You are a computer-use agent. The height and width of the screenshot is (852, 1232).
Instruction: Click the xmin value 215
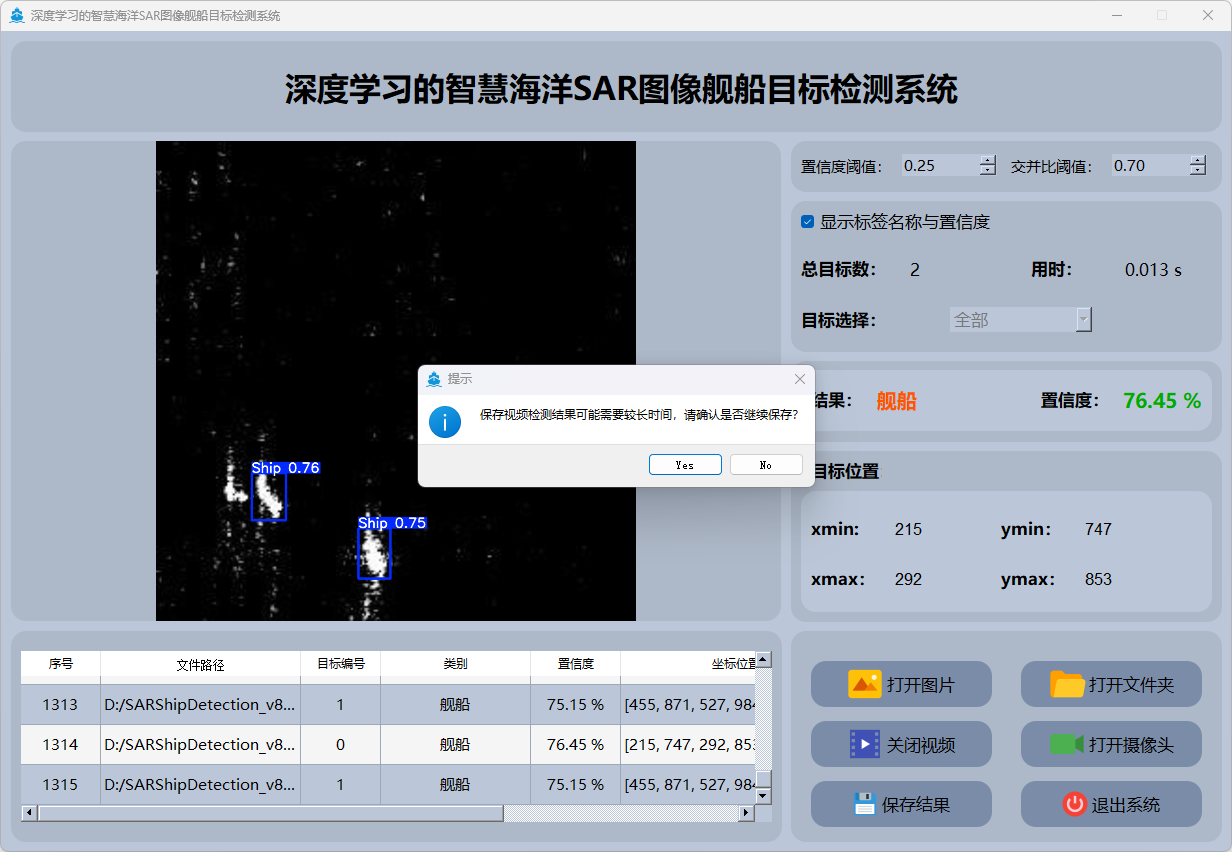[x=908, y=530]
